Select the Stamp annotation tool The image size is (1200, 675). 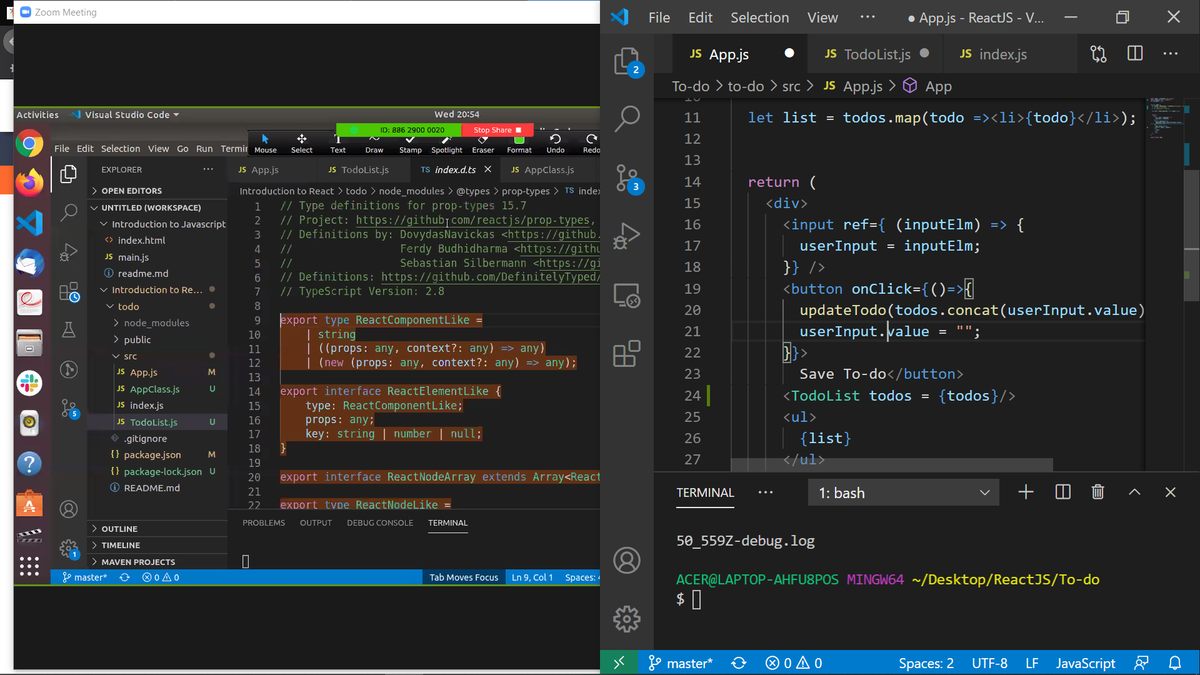click(x=410, y=143)
